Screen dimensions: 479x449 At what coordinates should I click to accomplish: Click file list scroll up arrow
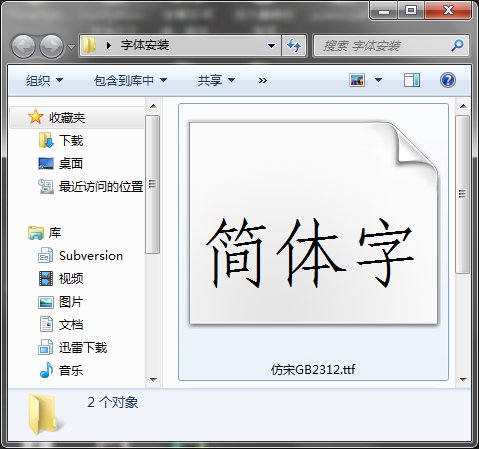[463, 106]
